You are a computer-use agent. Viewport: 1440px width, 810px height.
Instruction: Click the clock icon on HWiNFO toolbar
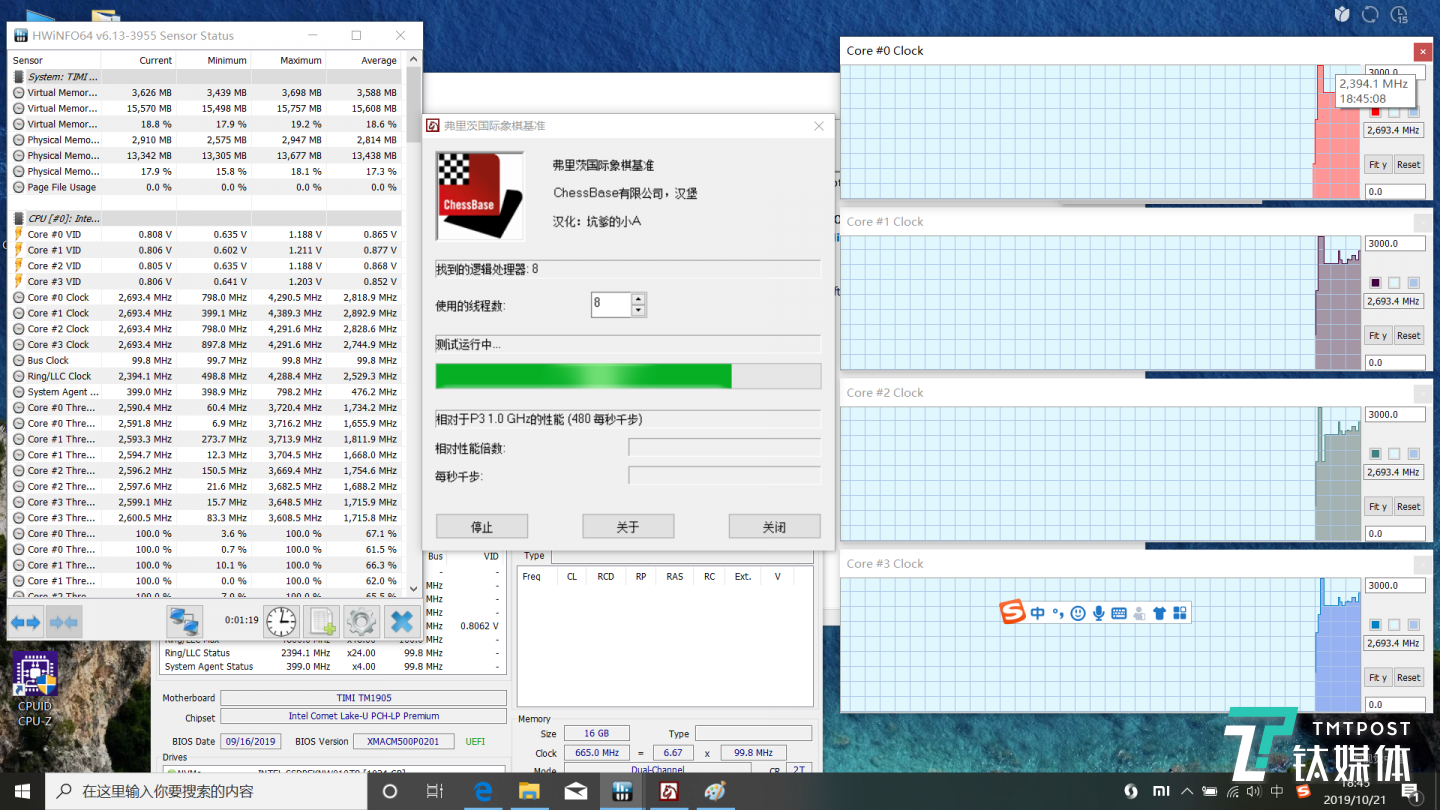(x=280, y=621)
